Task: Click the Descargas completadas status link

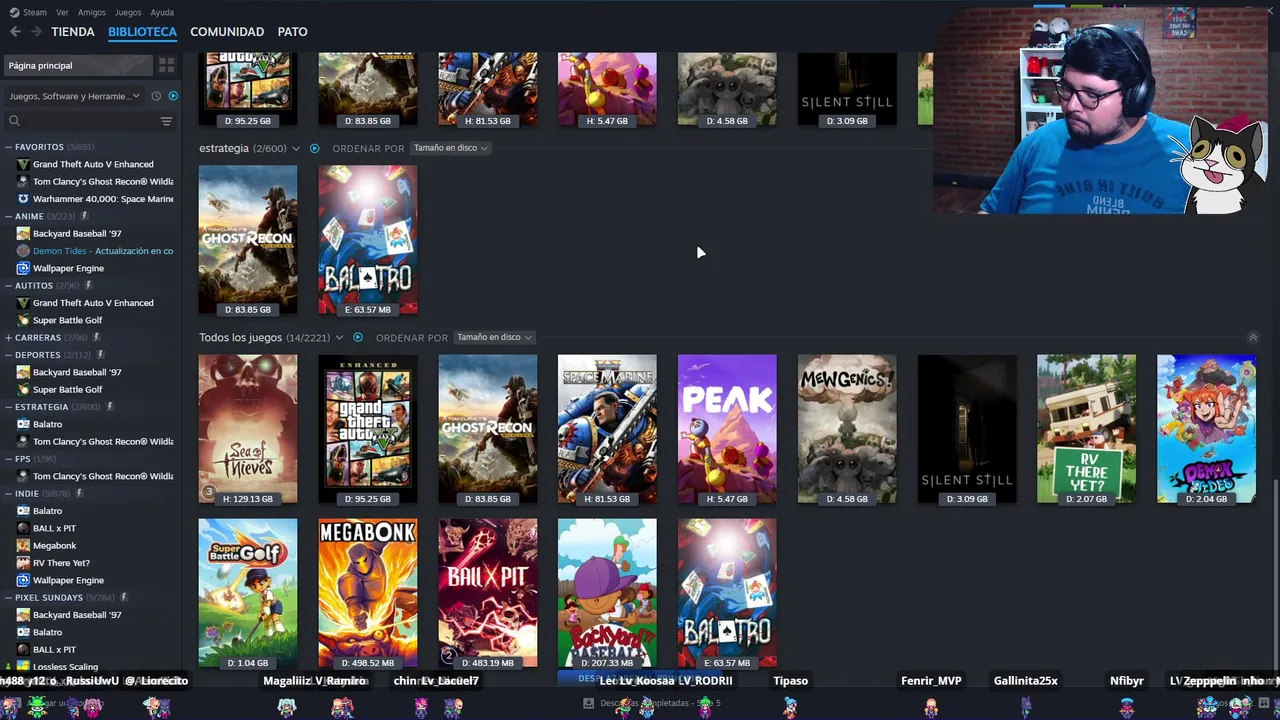Action: (650, 703)
